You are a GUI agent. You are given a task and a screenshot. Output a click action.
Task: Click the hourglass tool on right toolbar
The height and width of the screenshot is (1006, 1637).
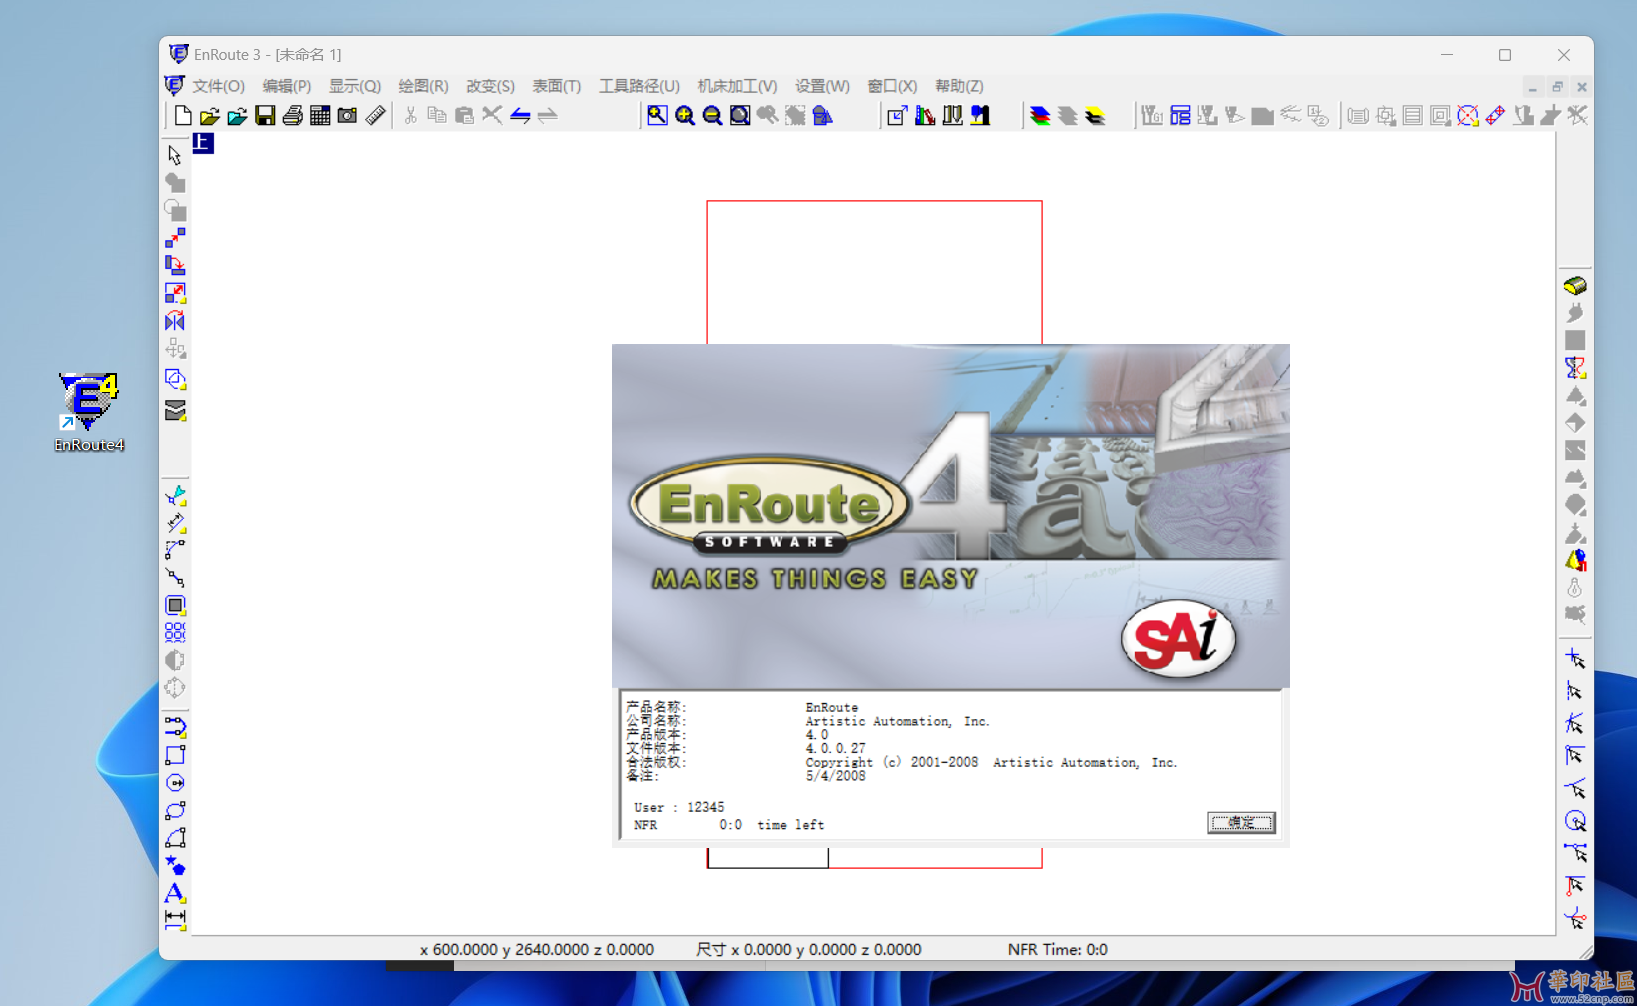(x=1575, y=368)
